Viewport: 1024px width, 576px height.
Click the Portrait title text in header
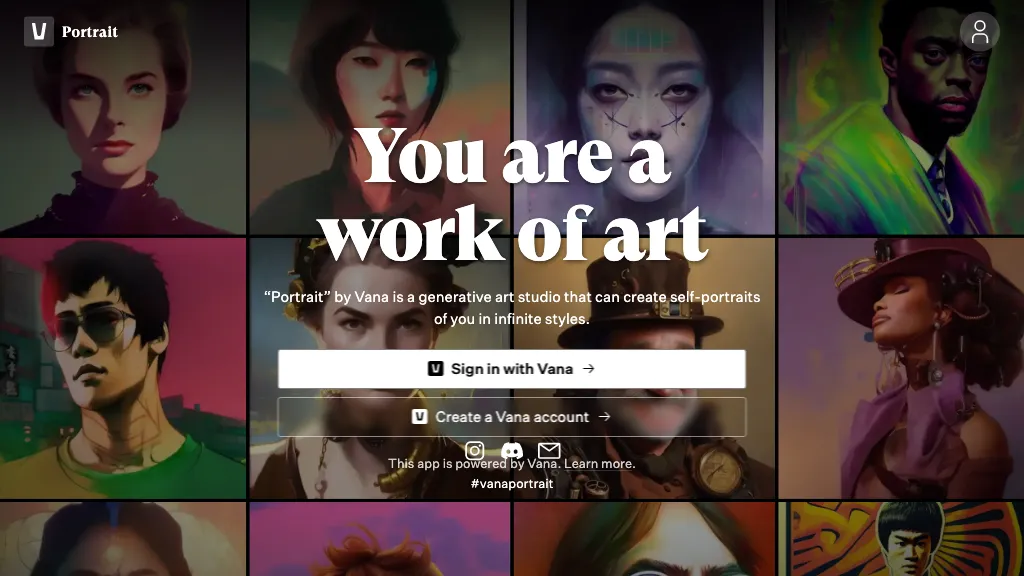click(x=90, y=32)
